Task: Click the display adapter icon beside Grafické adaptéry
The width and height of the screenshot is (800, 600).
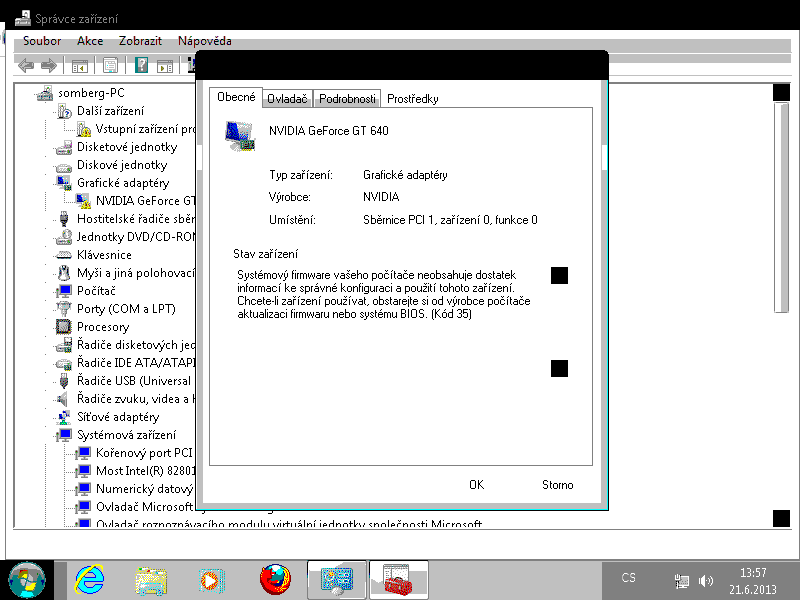Action: [64, 183]
